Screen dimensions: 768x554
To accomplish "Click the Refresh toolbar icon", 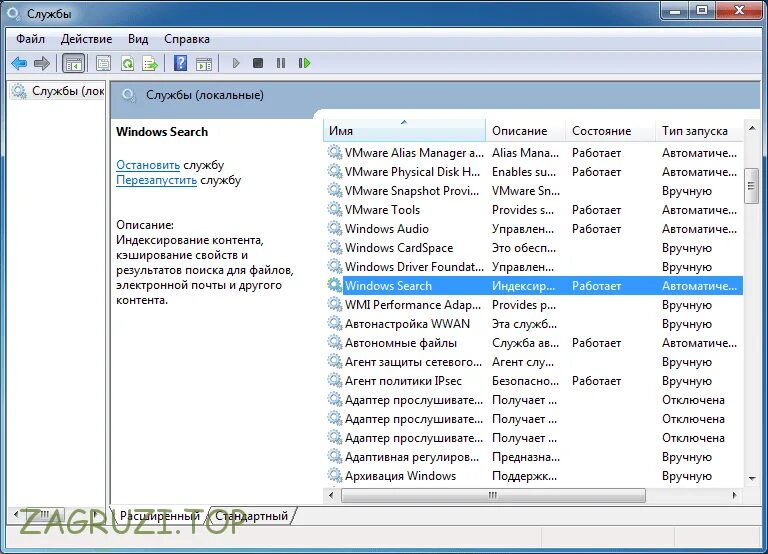I will tap(127, 63).
